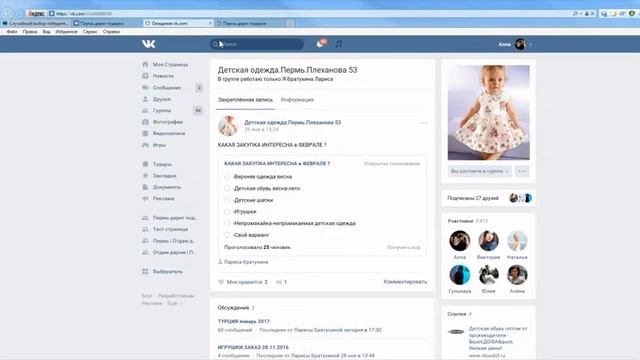Open browser Вид menu
This screenshot has height=360, width=640.
(47, 31)
